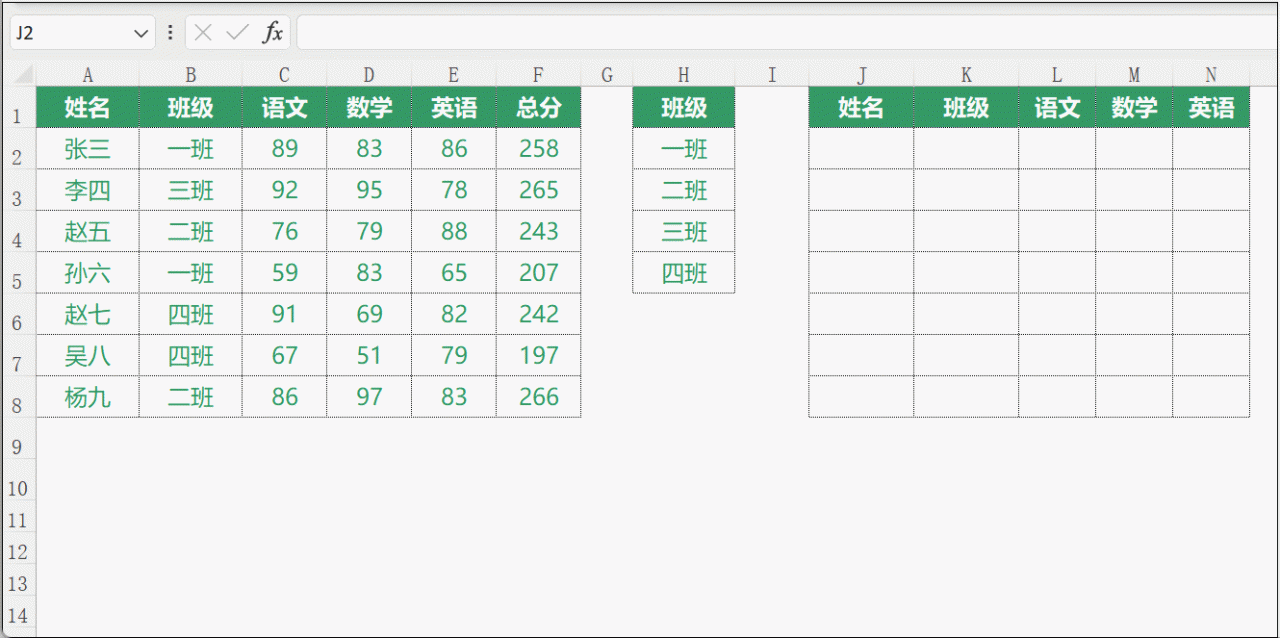Select total score cell 266

point(538,397)
